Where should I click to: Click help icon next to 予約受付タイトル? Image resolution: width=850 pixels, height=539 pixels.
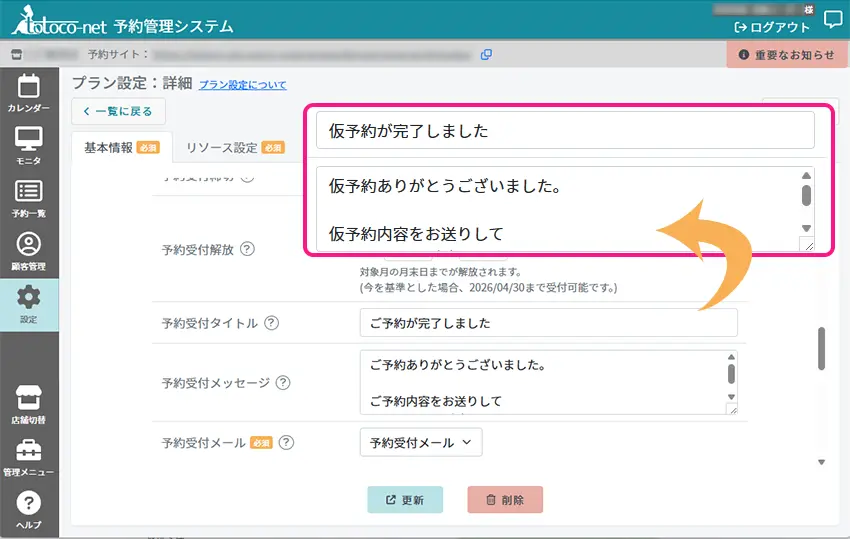[272, 323]
